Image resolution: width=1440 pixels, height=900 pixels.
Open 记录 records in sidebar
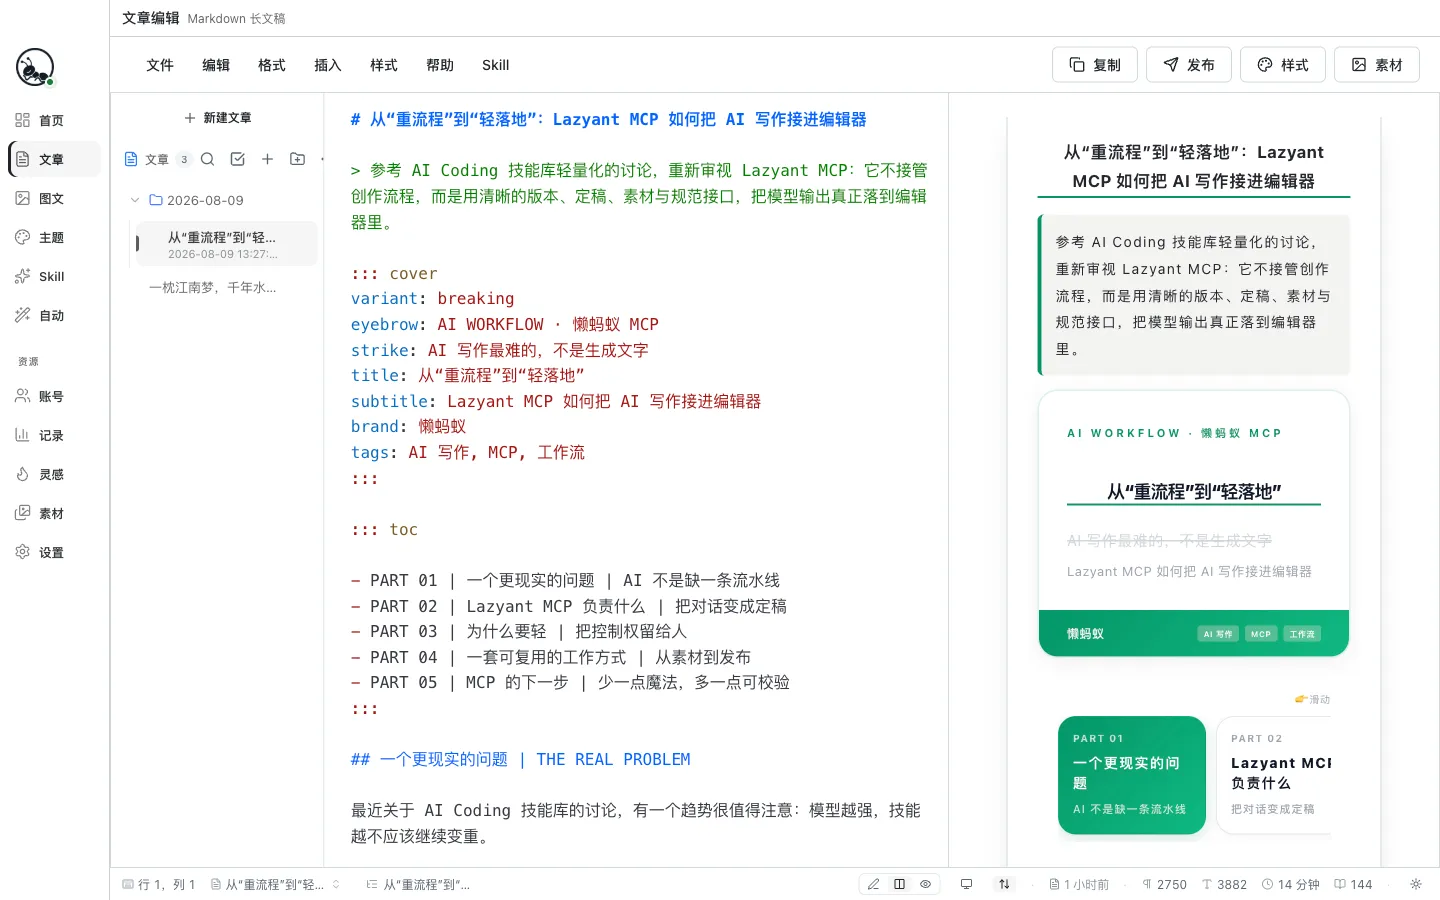(55, 435)
